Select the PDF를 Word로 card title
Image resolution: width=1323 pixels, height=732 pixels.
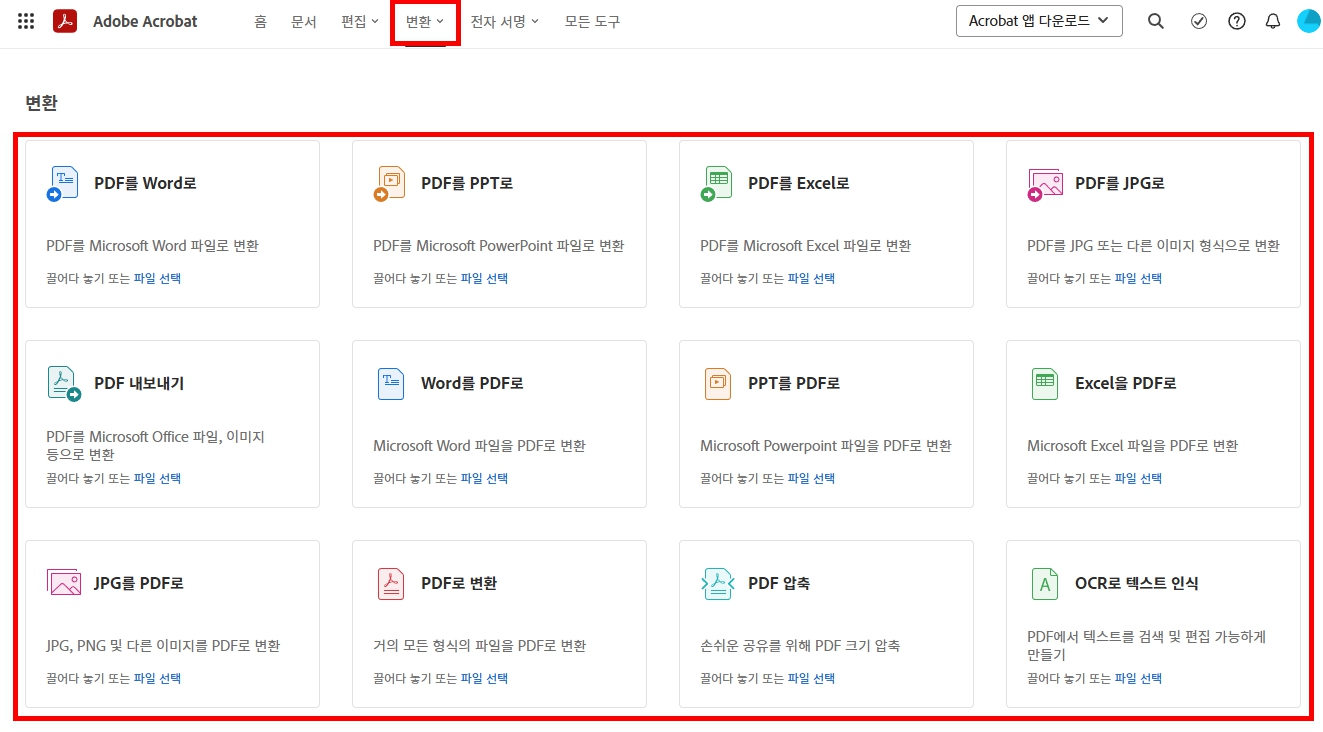tap(145, 183)
